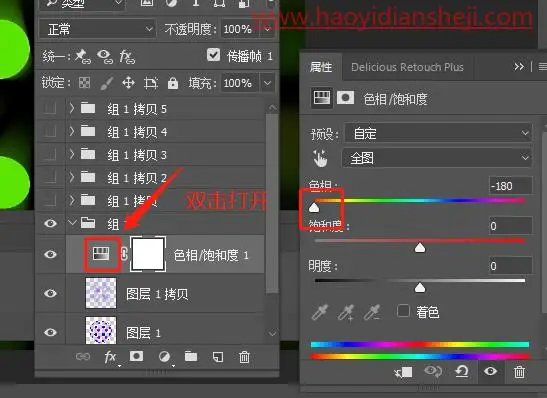This screenshot has height=398, width=547.
Task: Expand the 组 1 拷贝 4 group
Action: [72, 131]
